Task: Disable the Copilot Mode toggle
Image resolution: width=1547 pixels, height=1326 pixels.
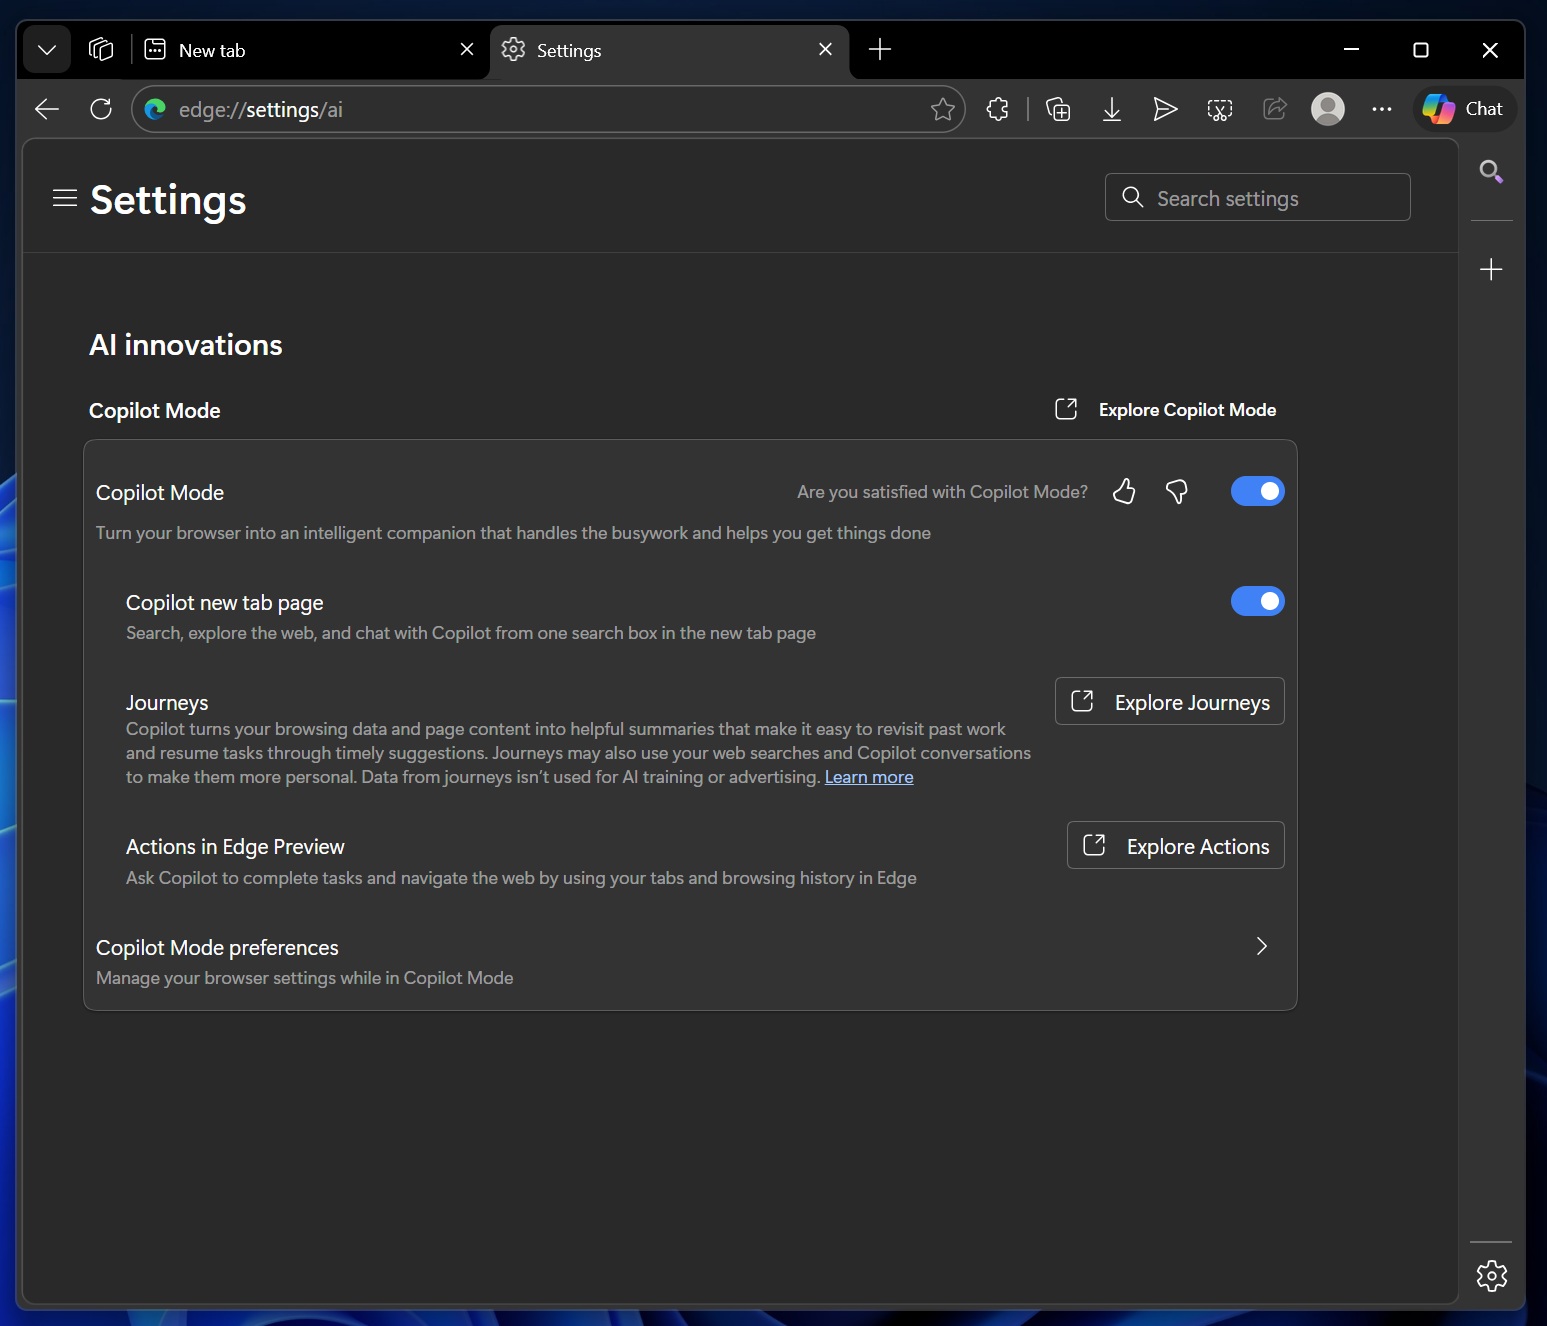Action: [x=1257, y=491]
